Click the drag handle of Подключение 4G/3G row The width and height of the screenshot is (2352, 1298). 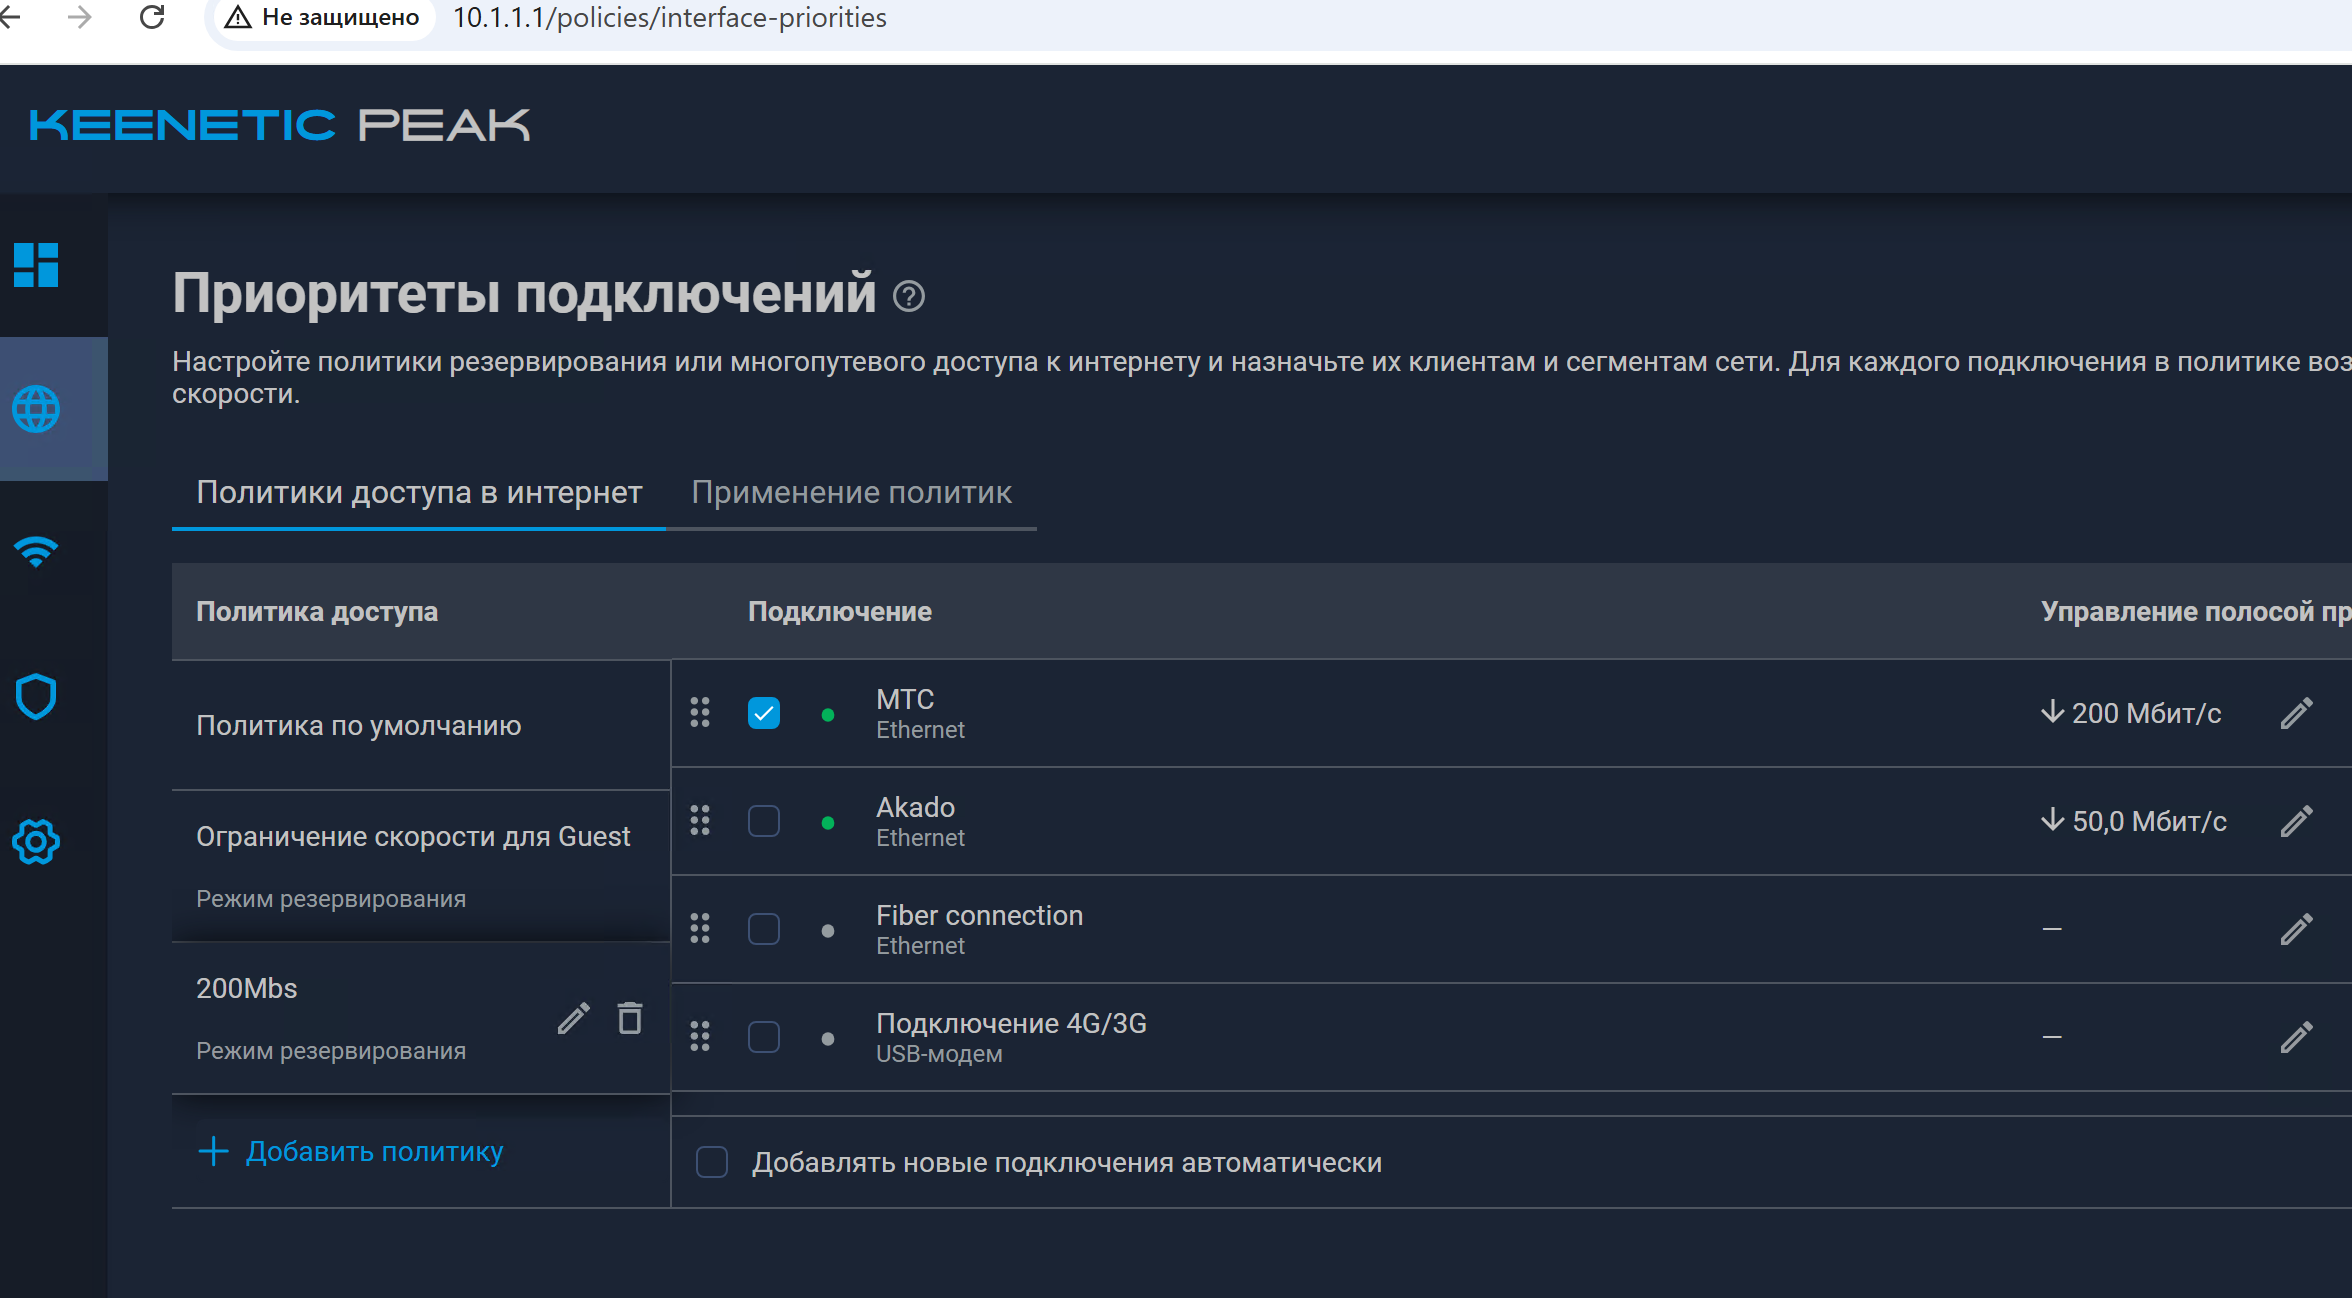(700, 1037)
